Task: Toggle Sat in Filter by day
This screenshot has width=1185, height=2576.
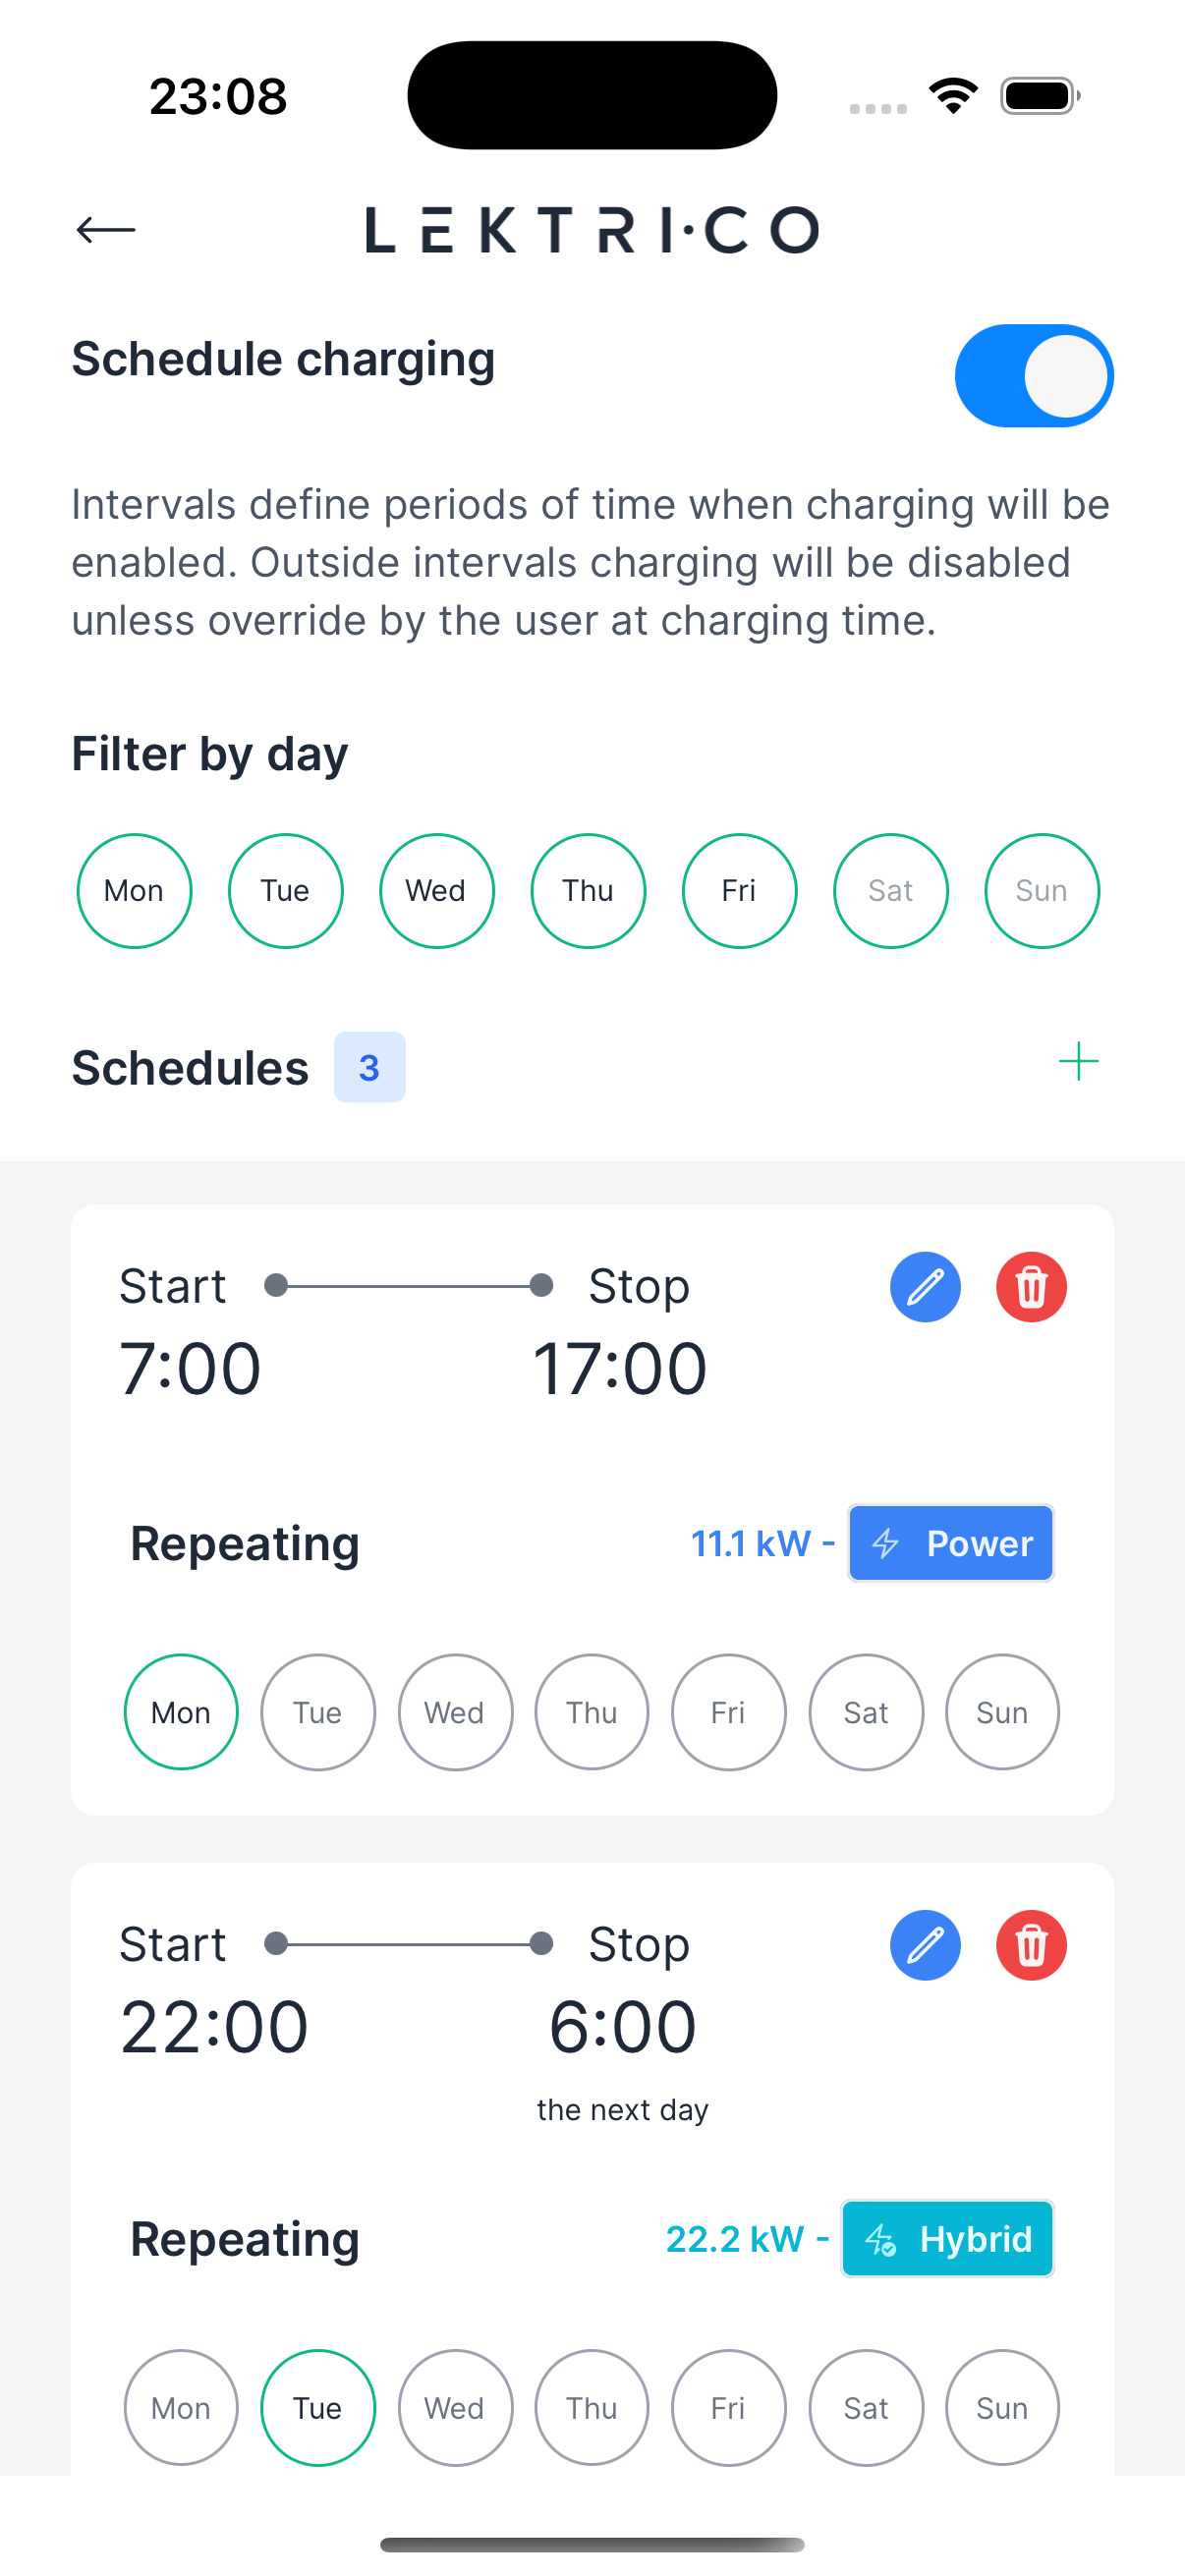Action: tap(890, 891)
